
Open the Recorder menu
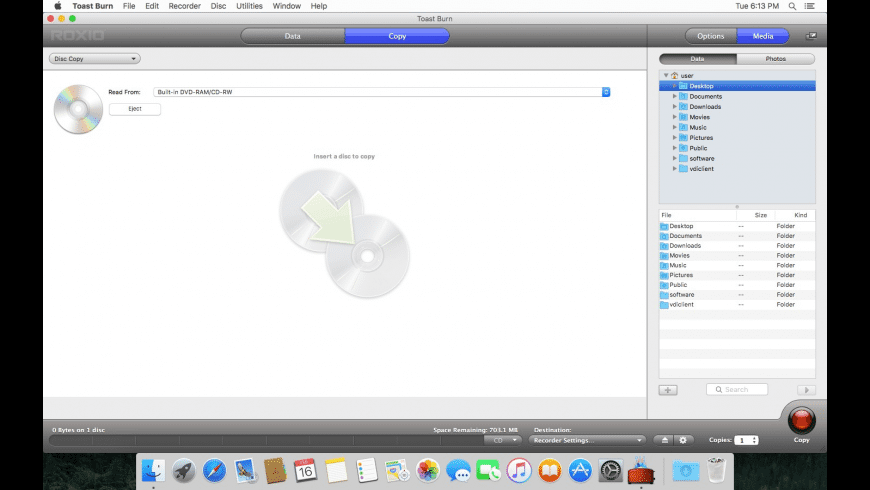coord(185,6)
